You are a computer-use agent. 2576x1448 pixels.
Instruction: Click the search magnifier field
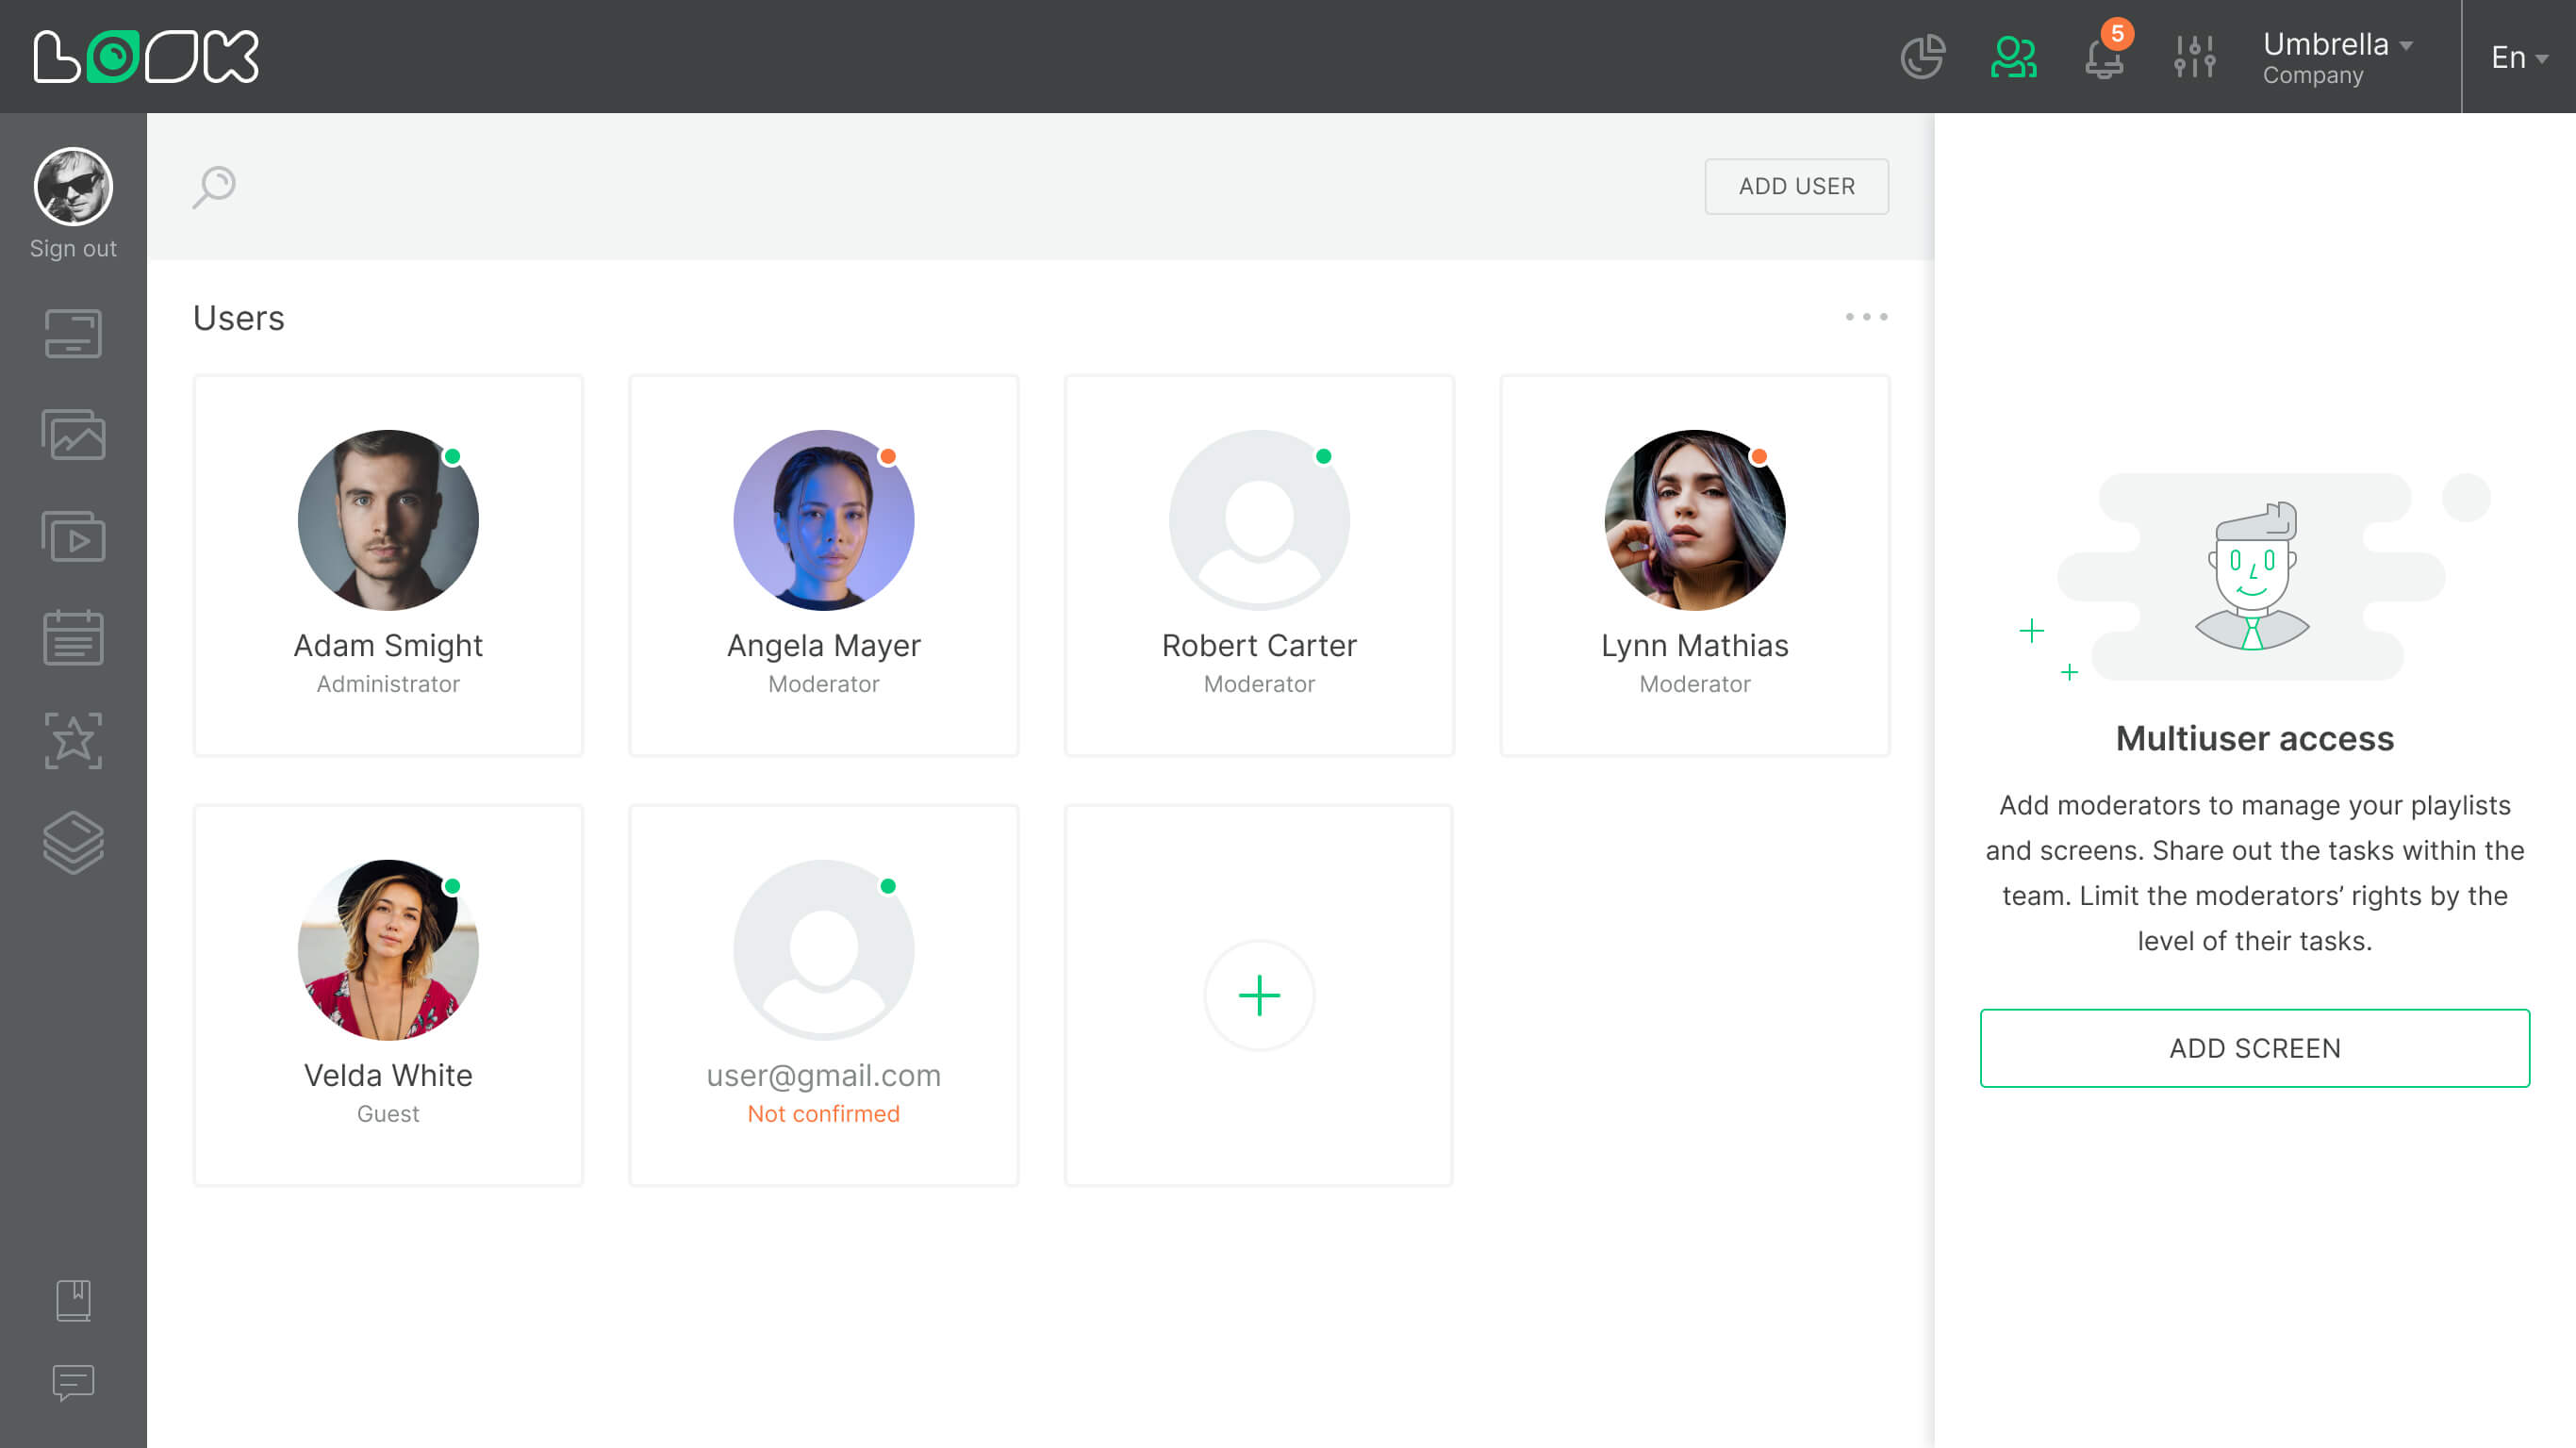214,186
